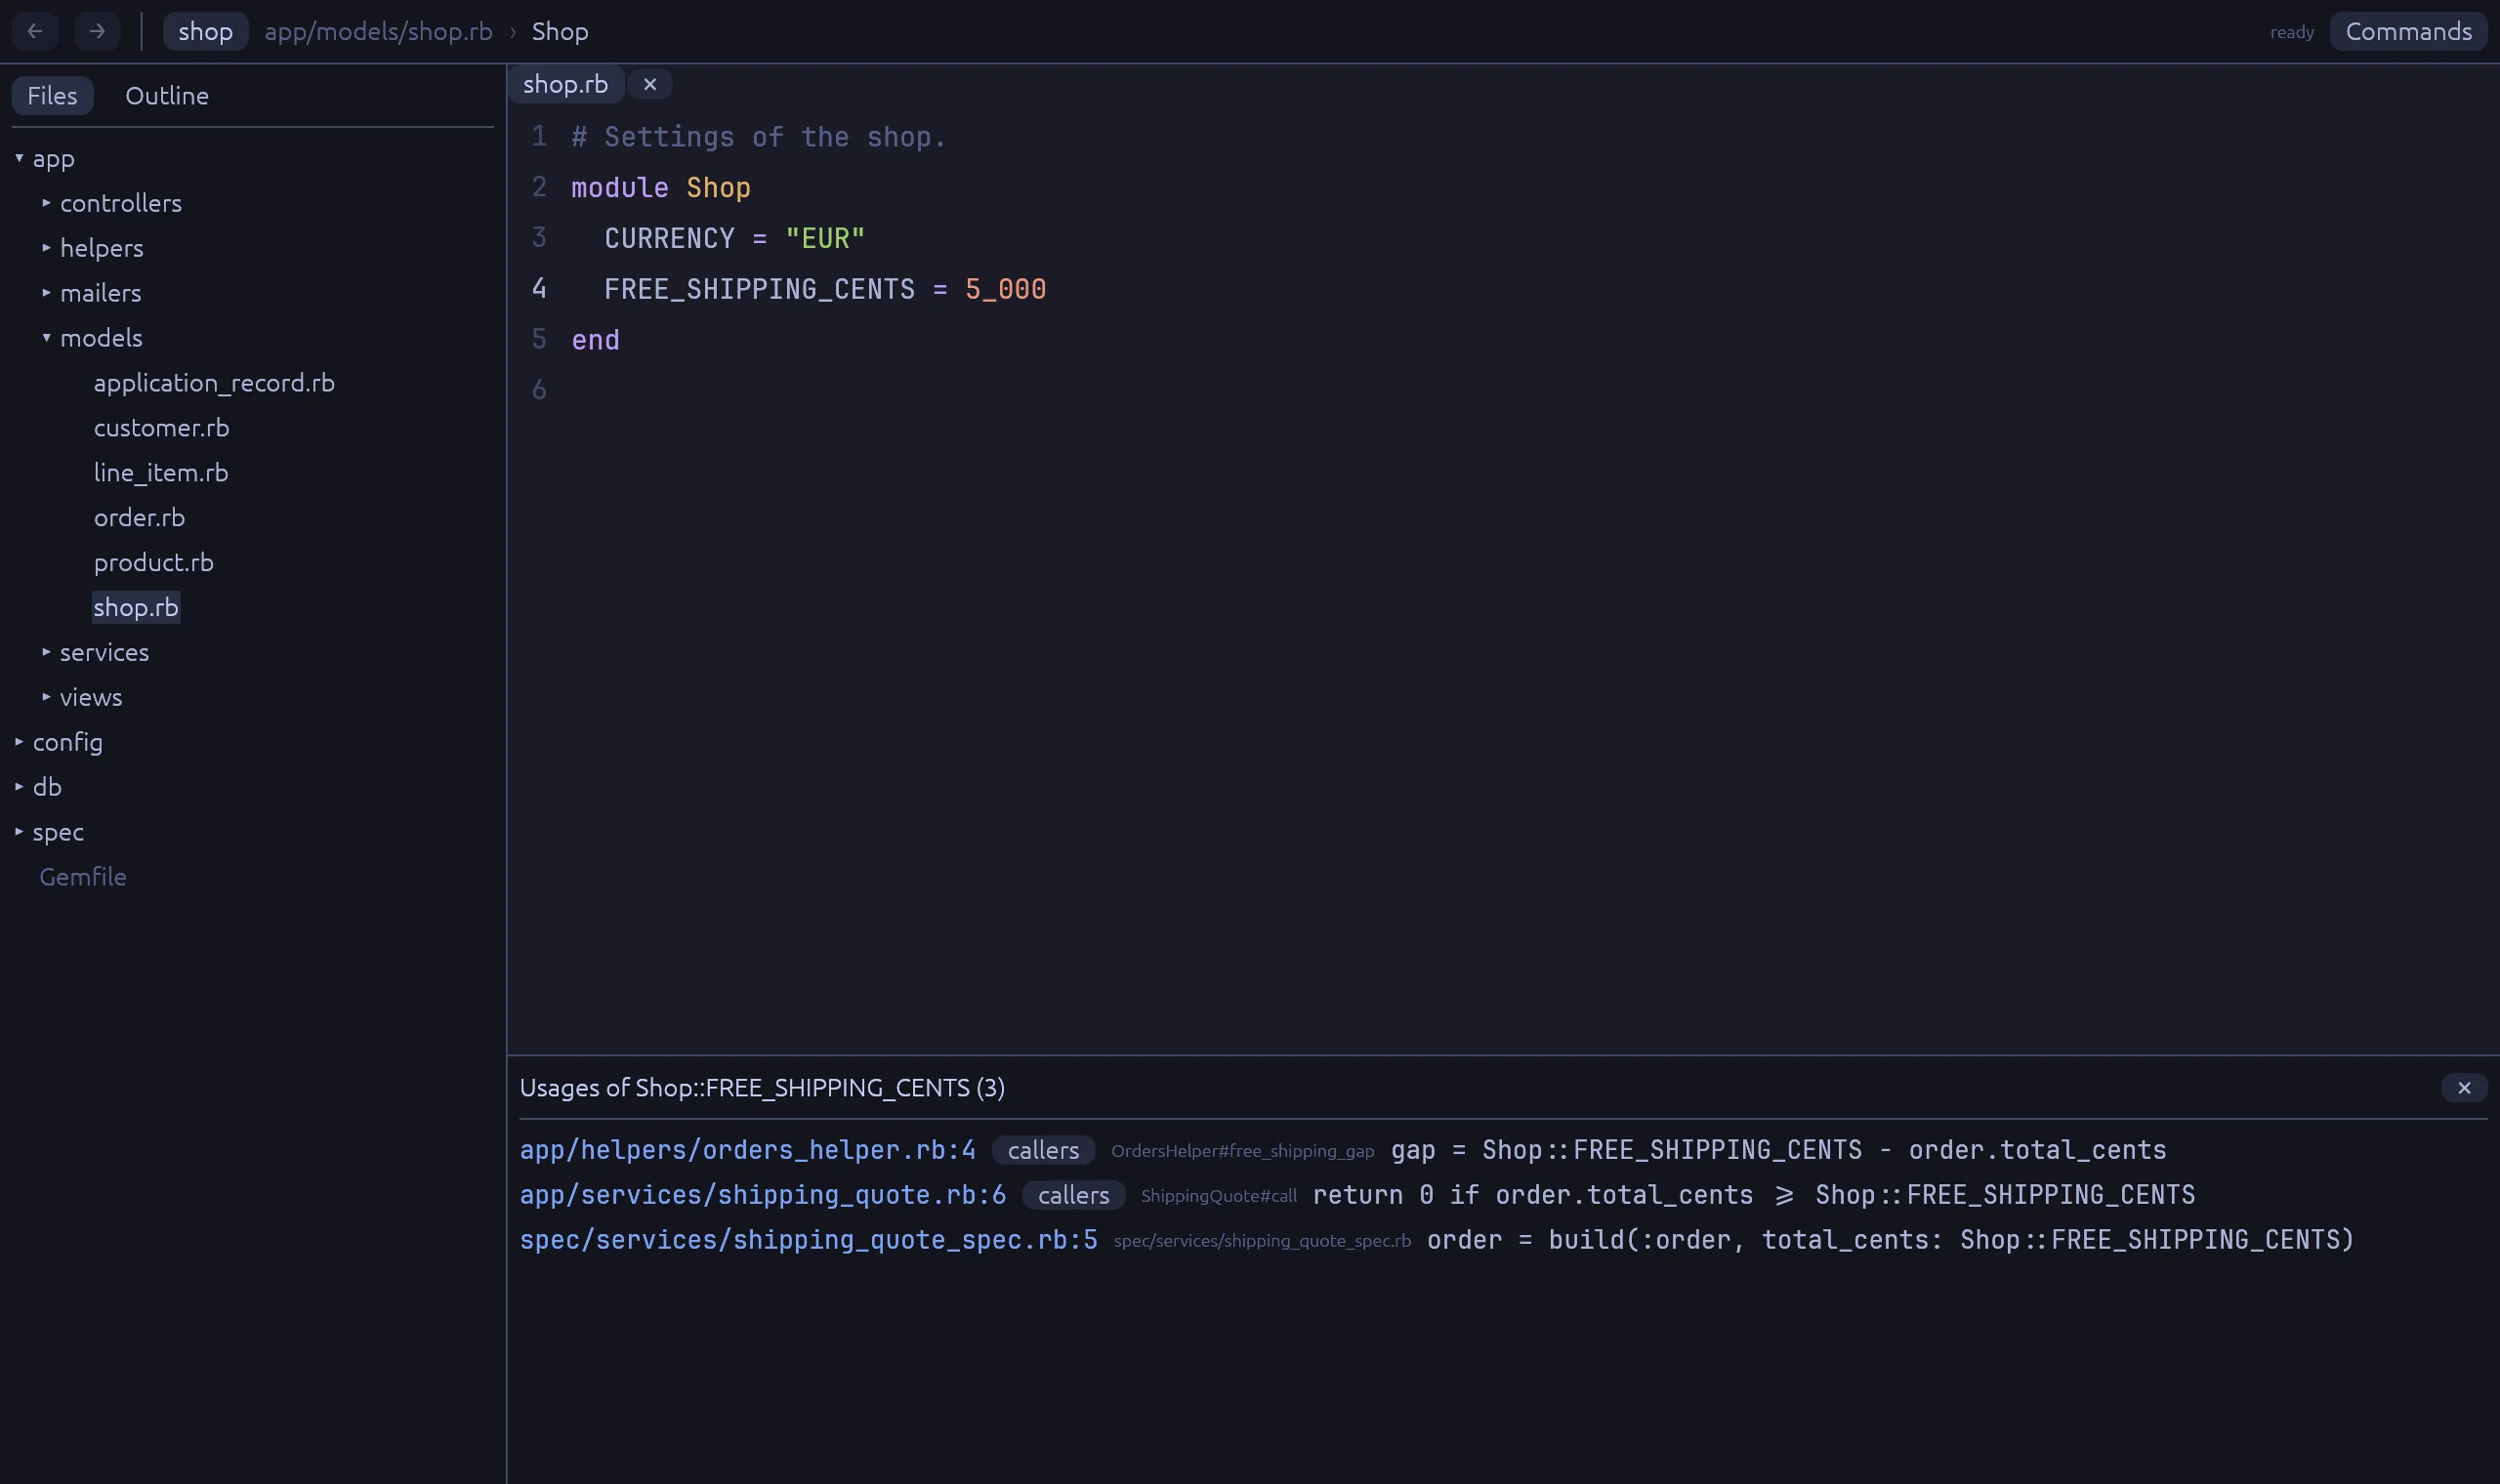This screenshot has height=1484, width=2500.
Task: Switch to the Files tab
Action: (52, 96)
